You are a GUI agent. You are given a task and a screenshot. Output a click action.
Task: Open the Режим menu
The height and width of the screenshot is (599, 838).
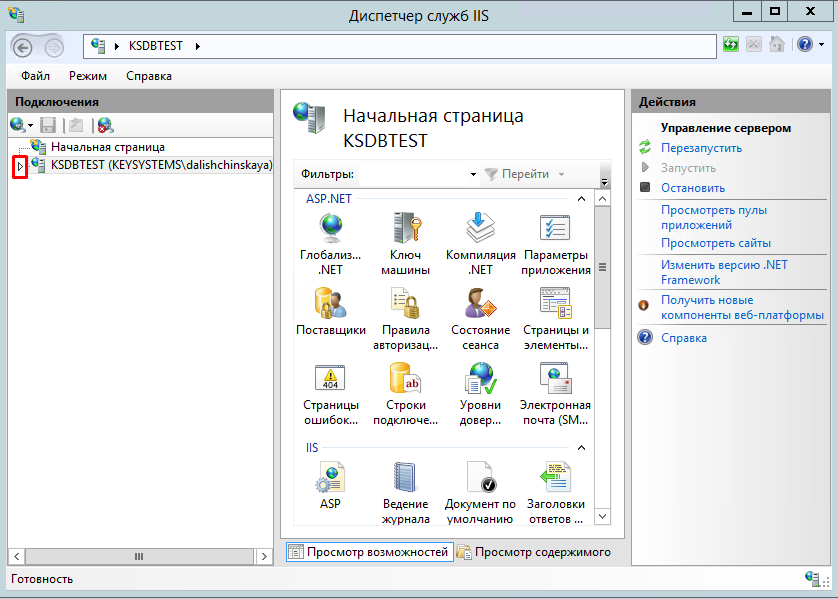click(88, 76)
